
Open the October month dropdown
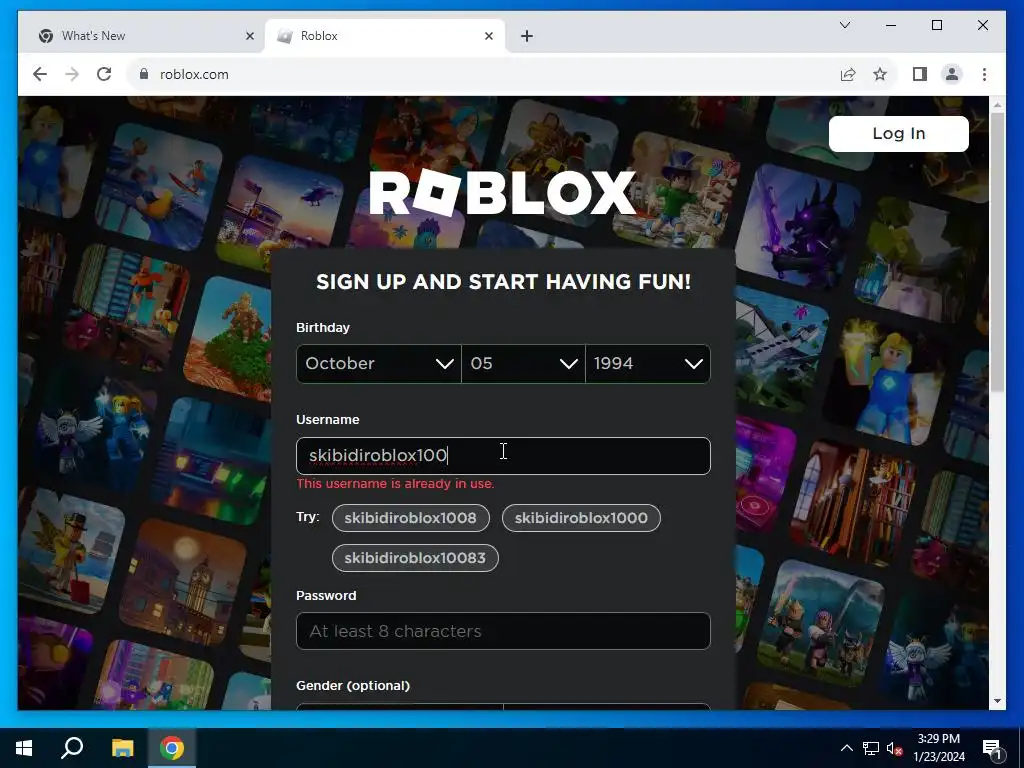tap(379, 364)
